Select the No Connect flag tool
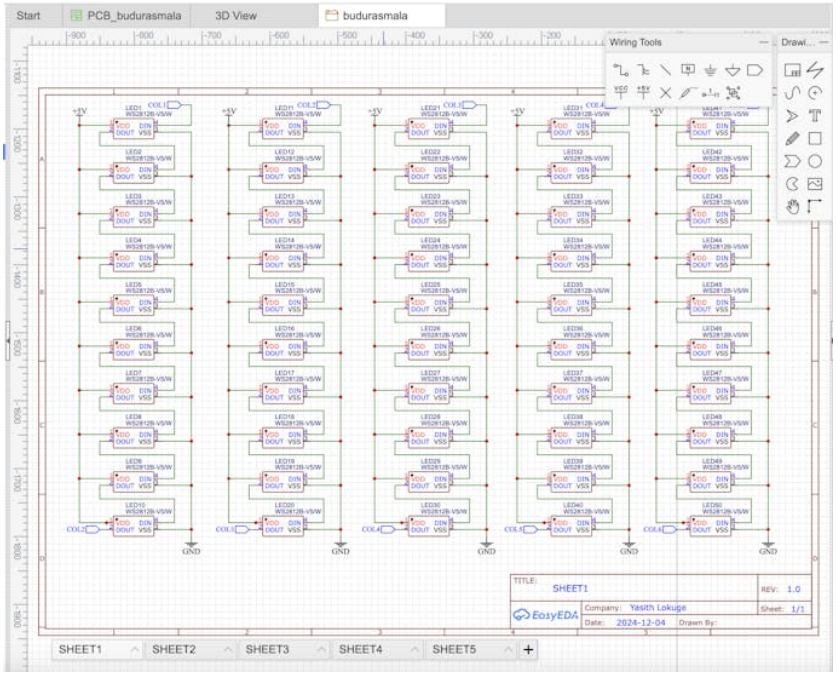 pos(666,92)
